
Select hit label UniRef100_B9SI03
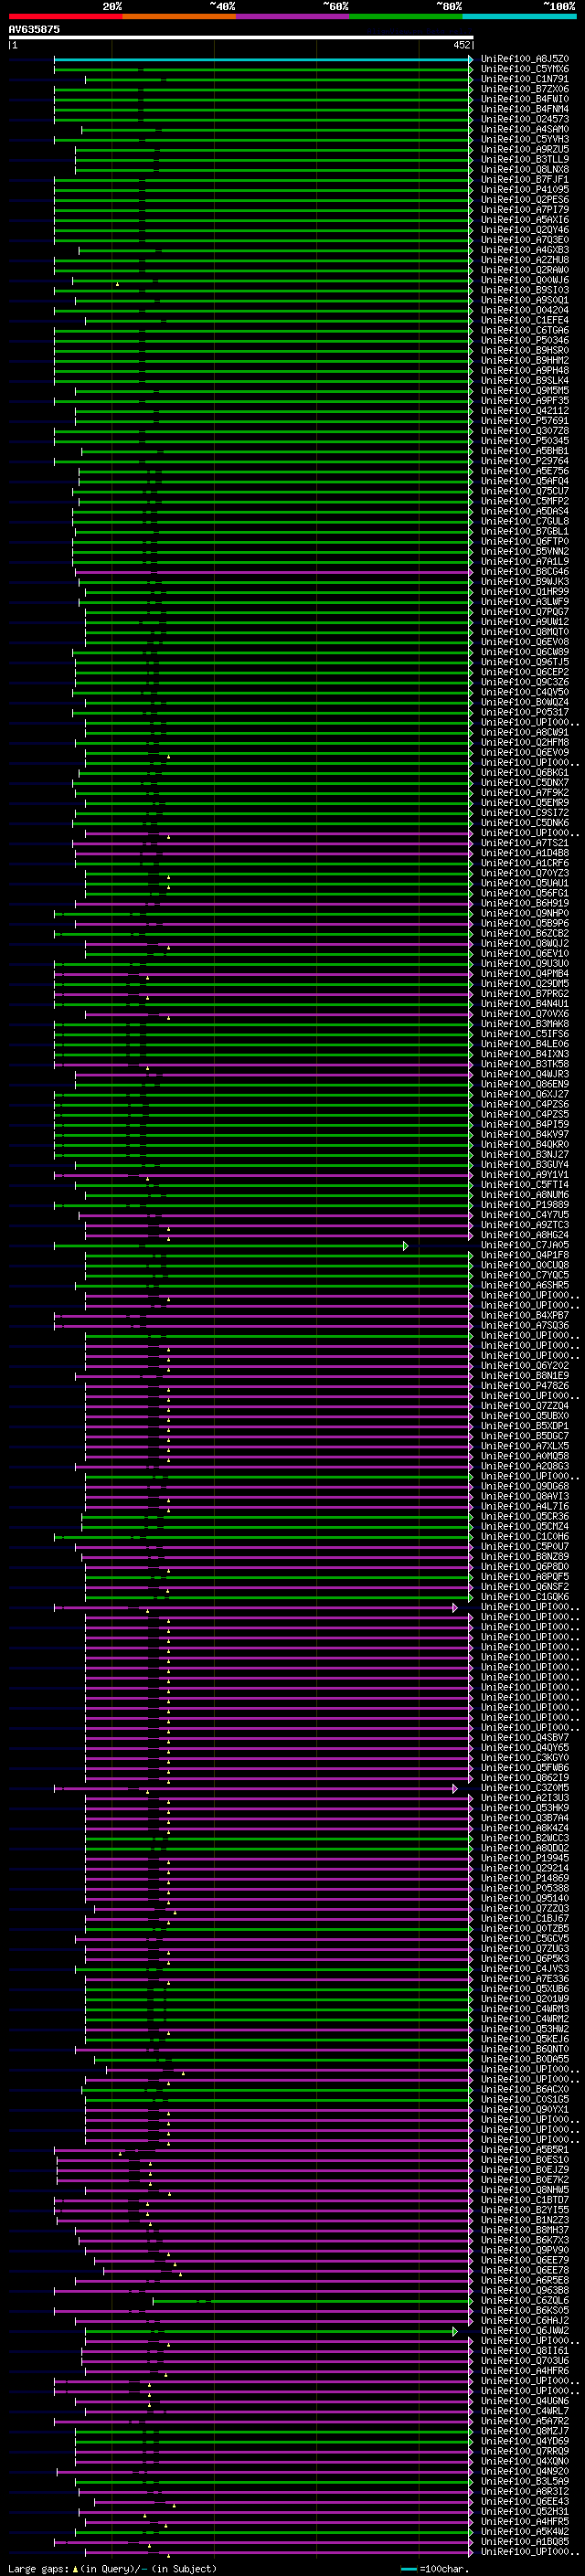[x=525, y=290]
